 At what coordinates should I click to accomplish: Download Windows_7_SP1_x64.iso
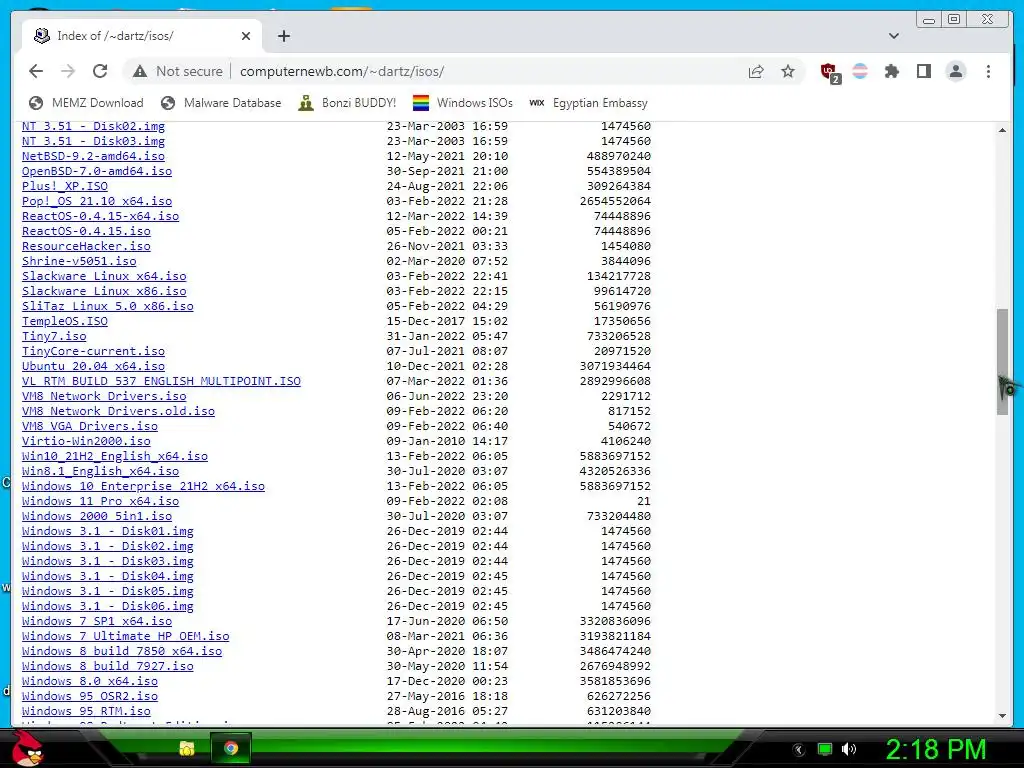tap(97, 622)
